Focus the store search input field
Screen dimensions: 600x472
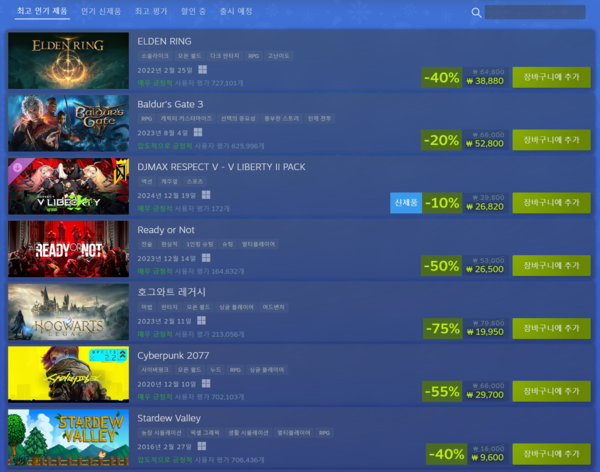(x=535, y=12)
